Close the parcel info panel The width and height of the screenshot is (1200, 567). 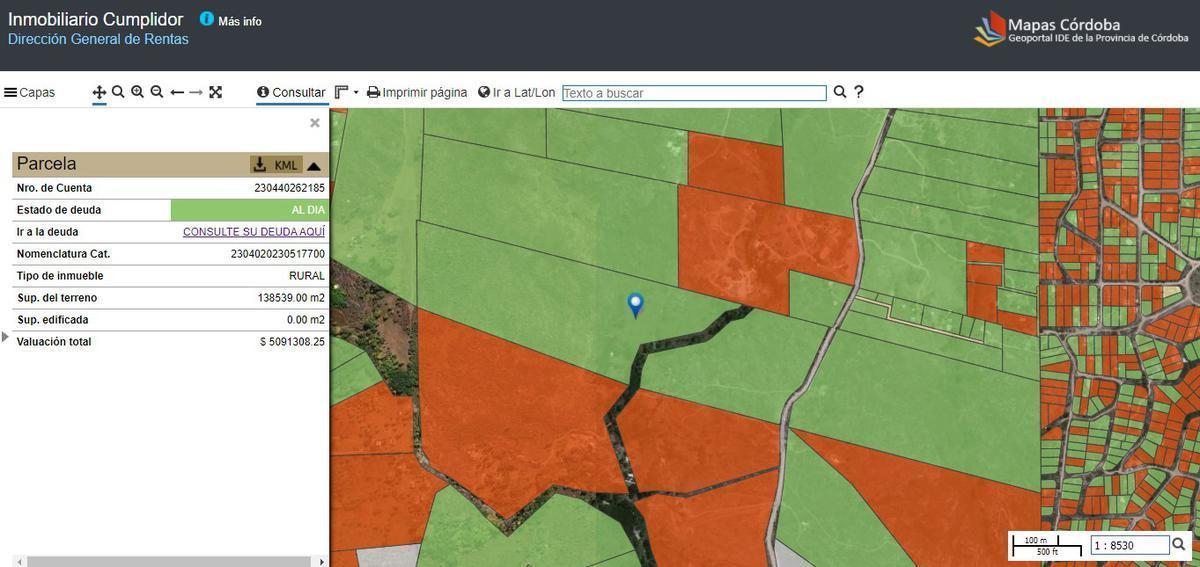(315, 123)
